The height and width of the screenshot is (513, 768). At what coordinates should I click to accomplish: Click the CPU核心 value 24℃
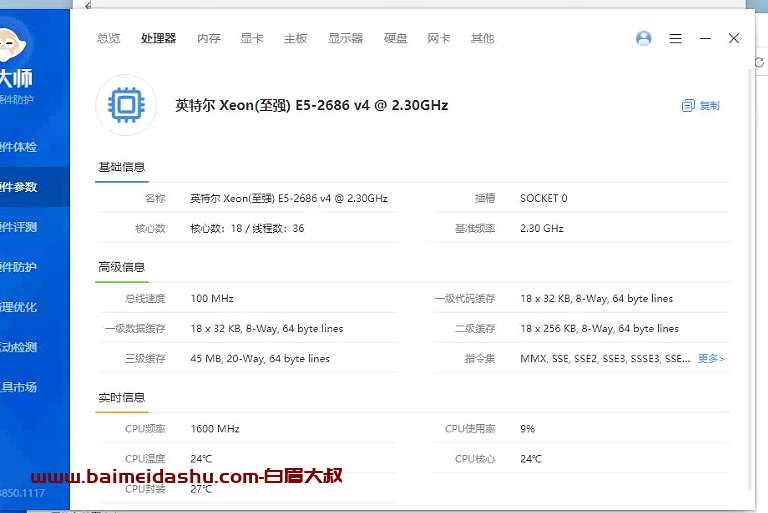(x=531, y=459)
